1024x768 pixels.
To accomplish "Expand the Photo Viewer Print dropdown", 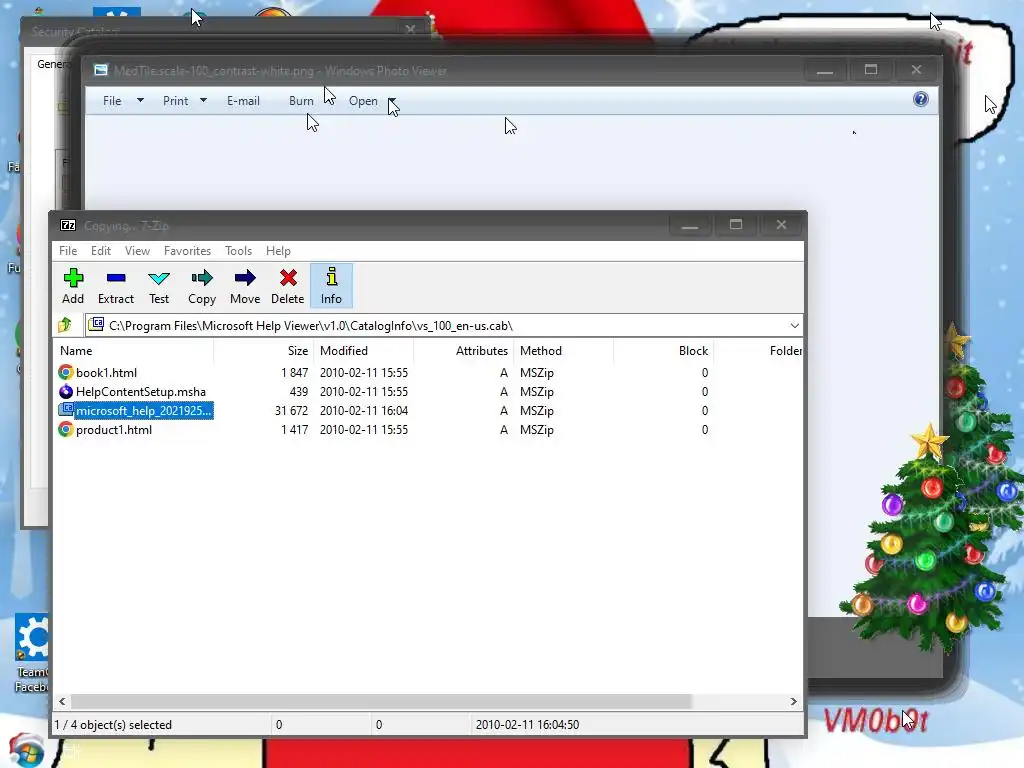I will [x=203, y=101].
